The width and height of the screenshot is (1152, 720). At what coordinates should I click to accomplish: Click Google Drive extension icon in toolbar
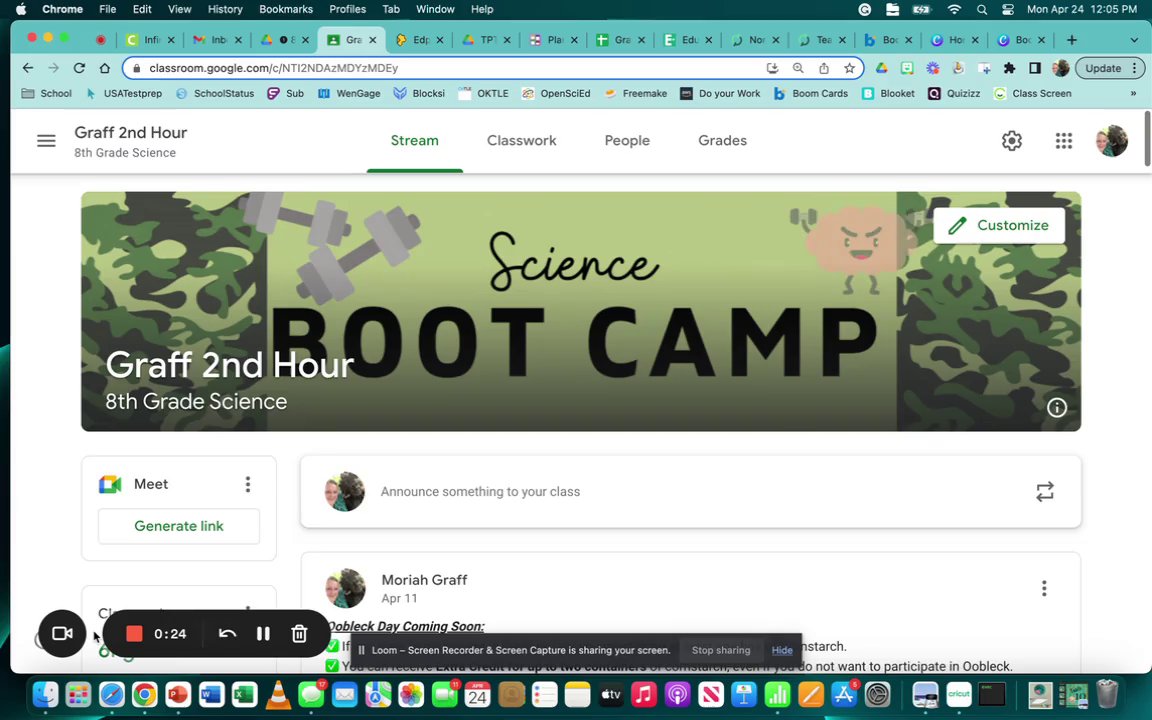point(882,68)
